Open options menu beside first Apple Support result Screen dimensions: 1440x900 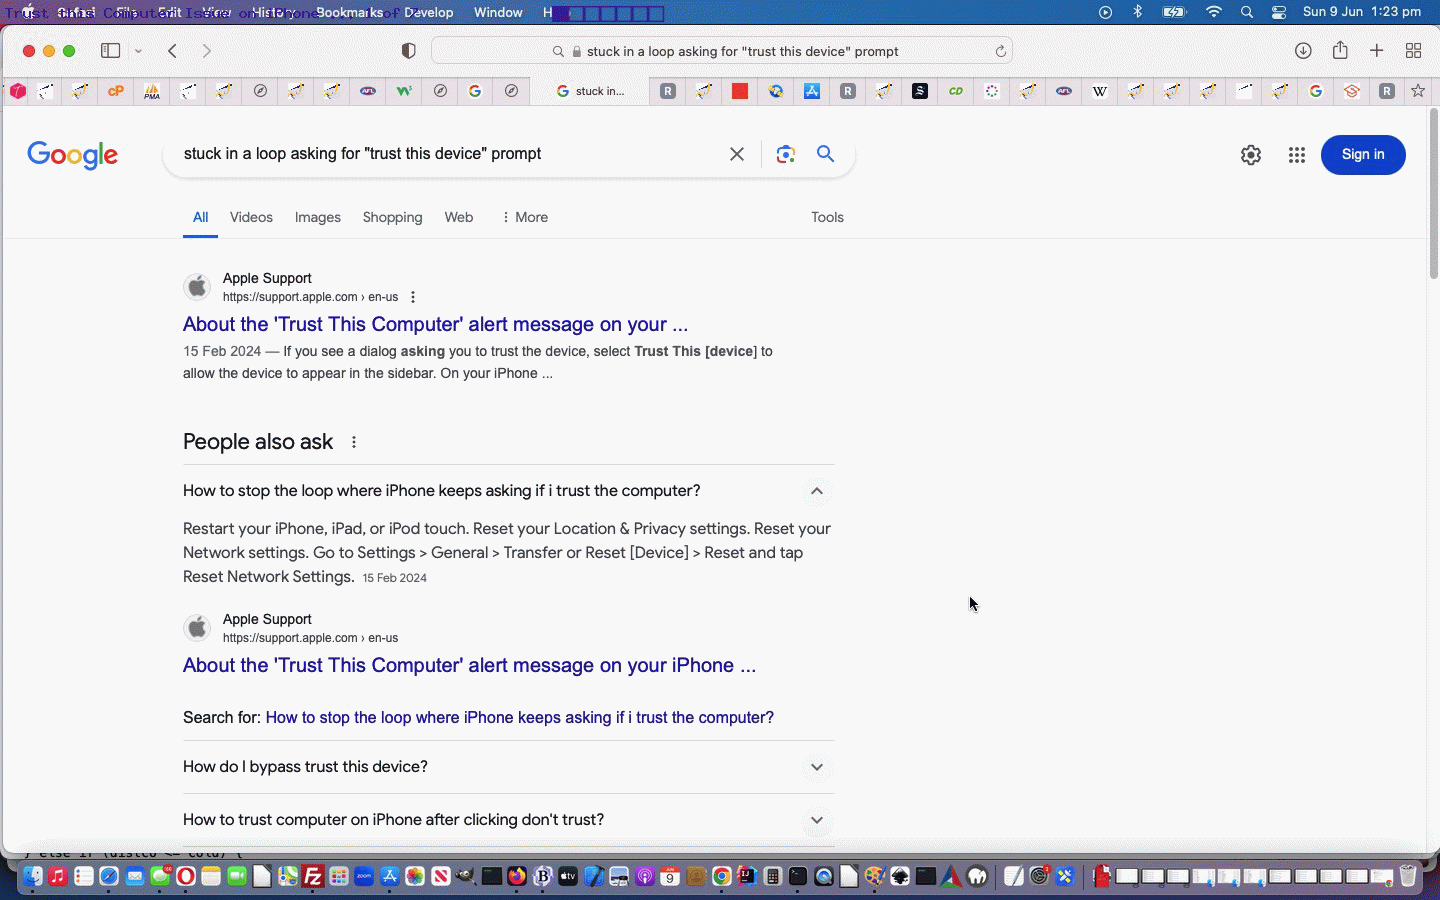click(x=413, y=297)
